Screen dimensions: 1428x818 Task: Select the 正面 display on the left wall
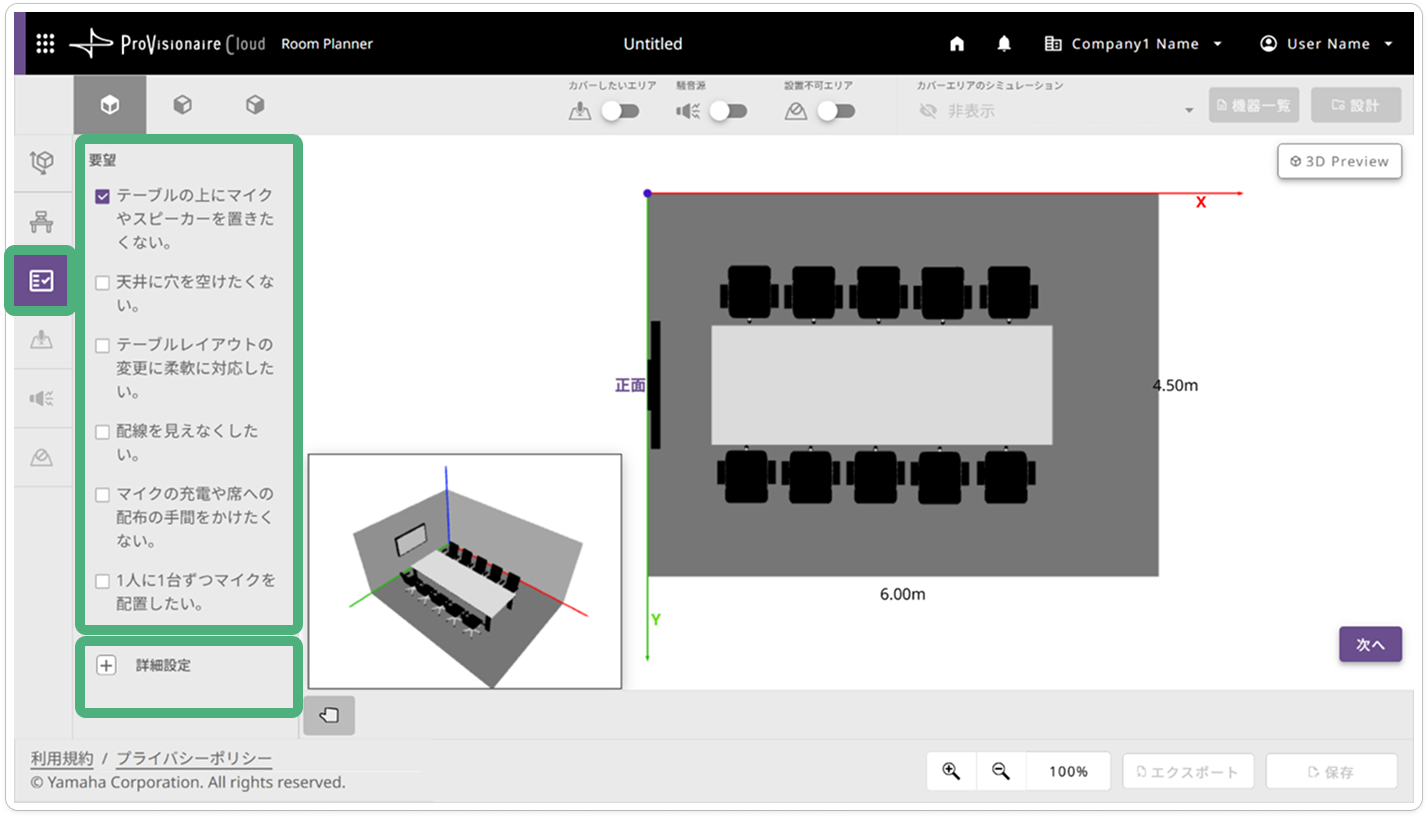[654, 385]
